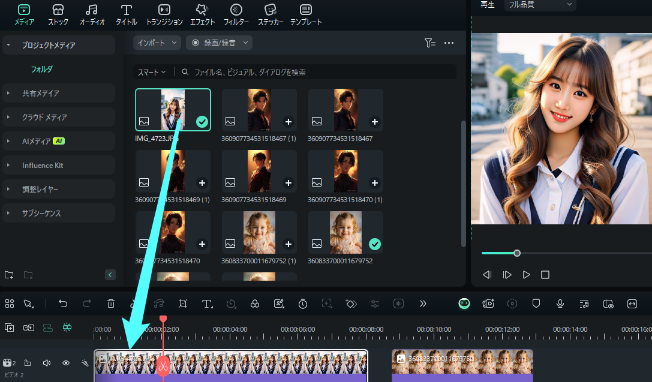This screenshot has width=652, height=382.
Task: Open the green AI Copilot robot icon
Action: [464, 303]
